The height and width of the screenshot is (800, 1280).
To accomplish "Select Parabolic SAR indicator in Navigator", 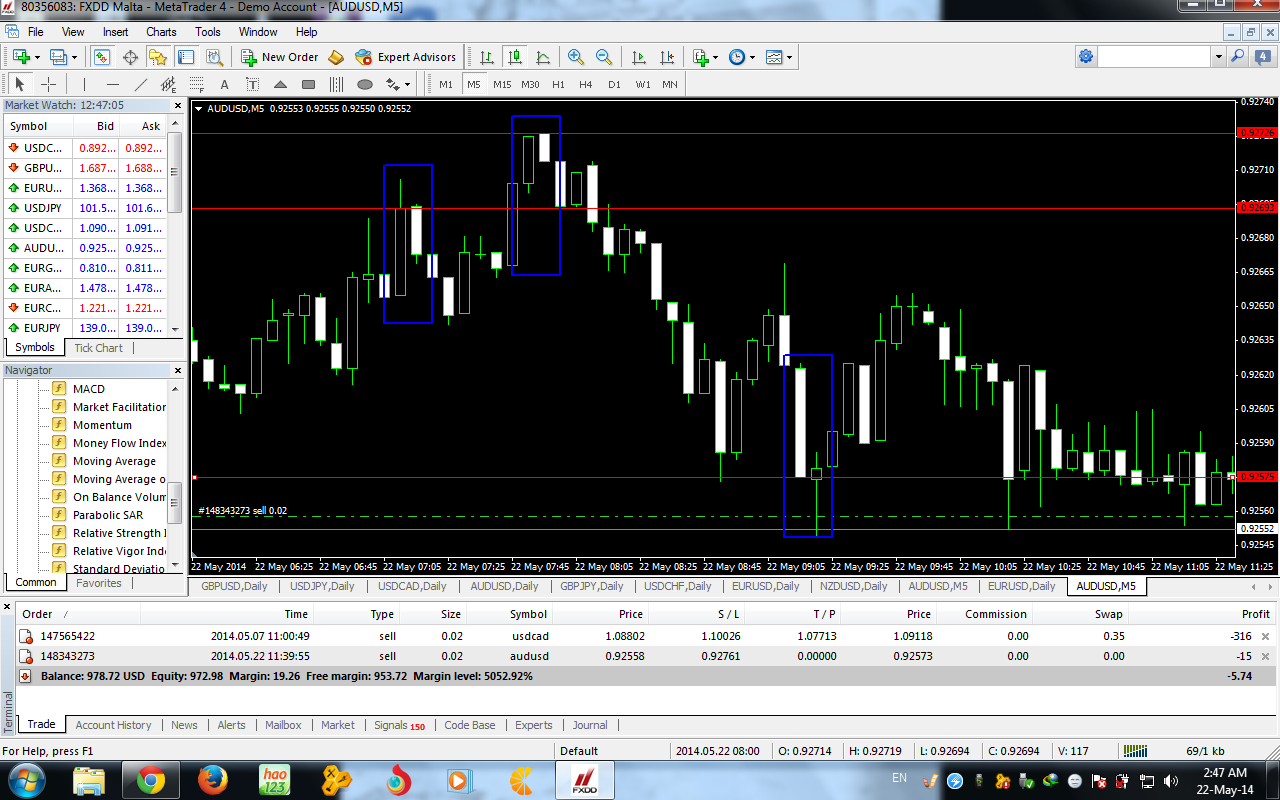I will coord(108,515).
